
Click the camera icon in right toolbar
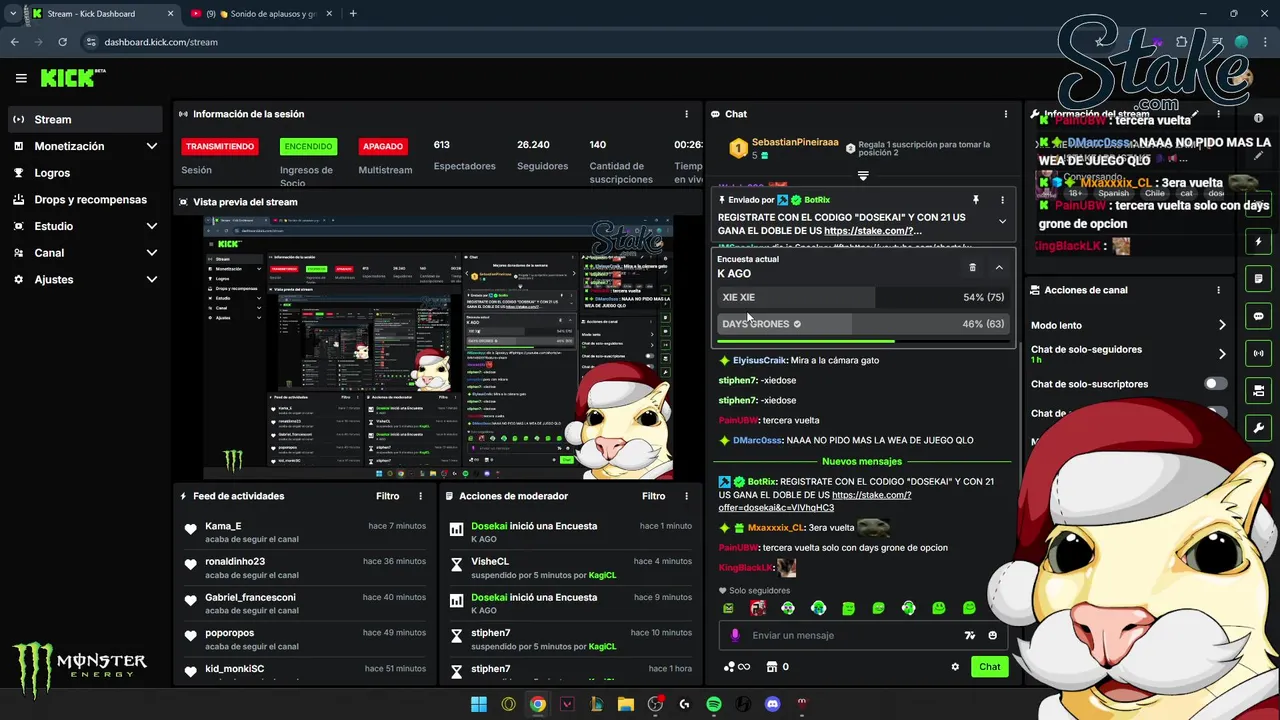pyautogui.click(x=1258, y=390)
